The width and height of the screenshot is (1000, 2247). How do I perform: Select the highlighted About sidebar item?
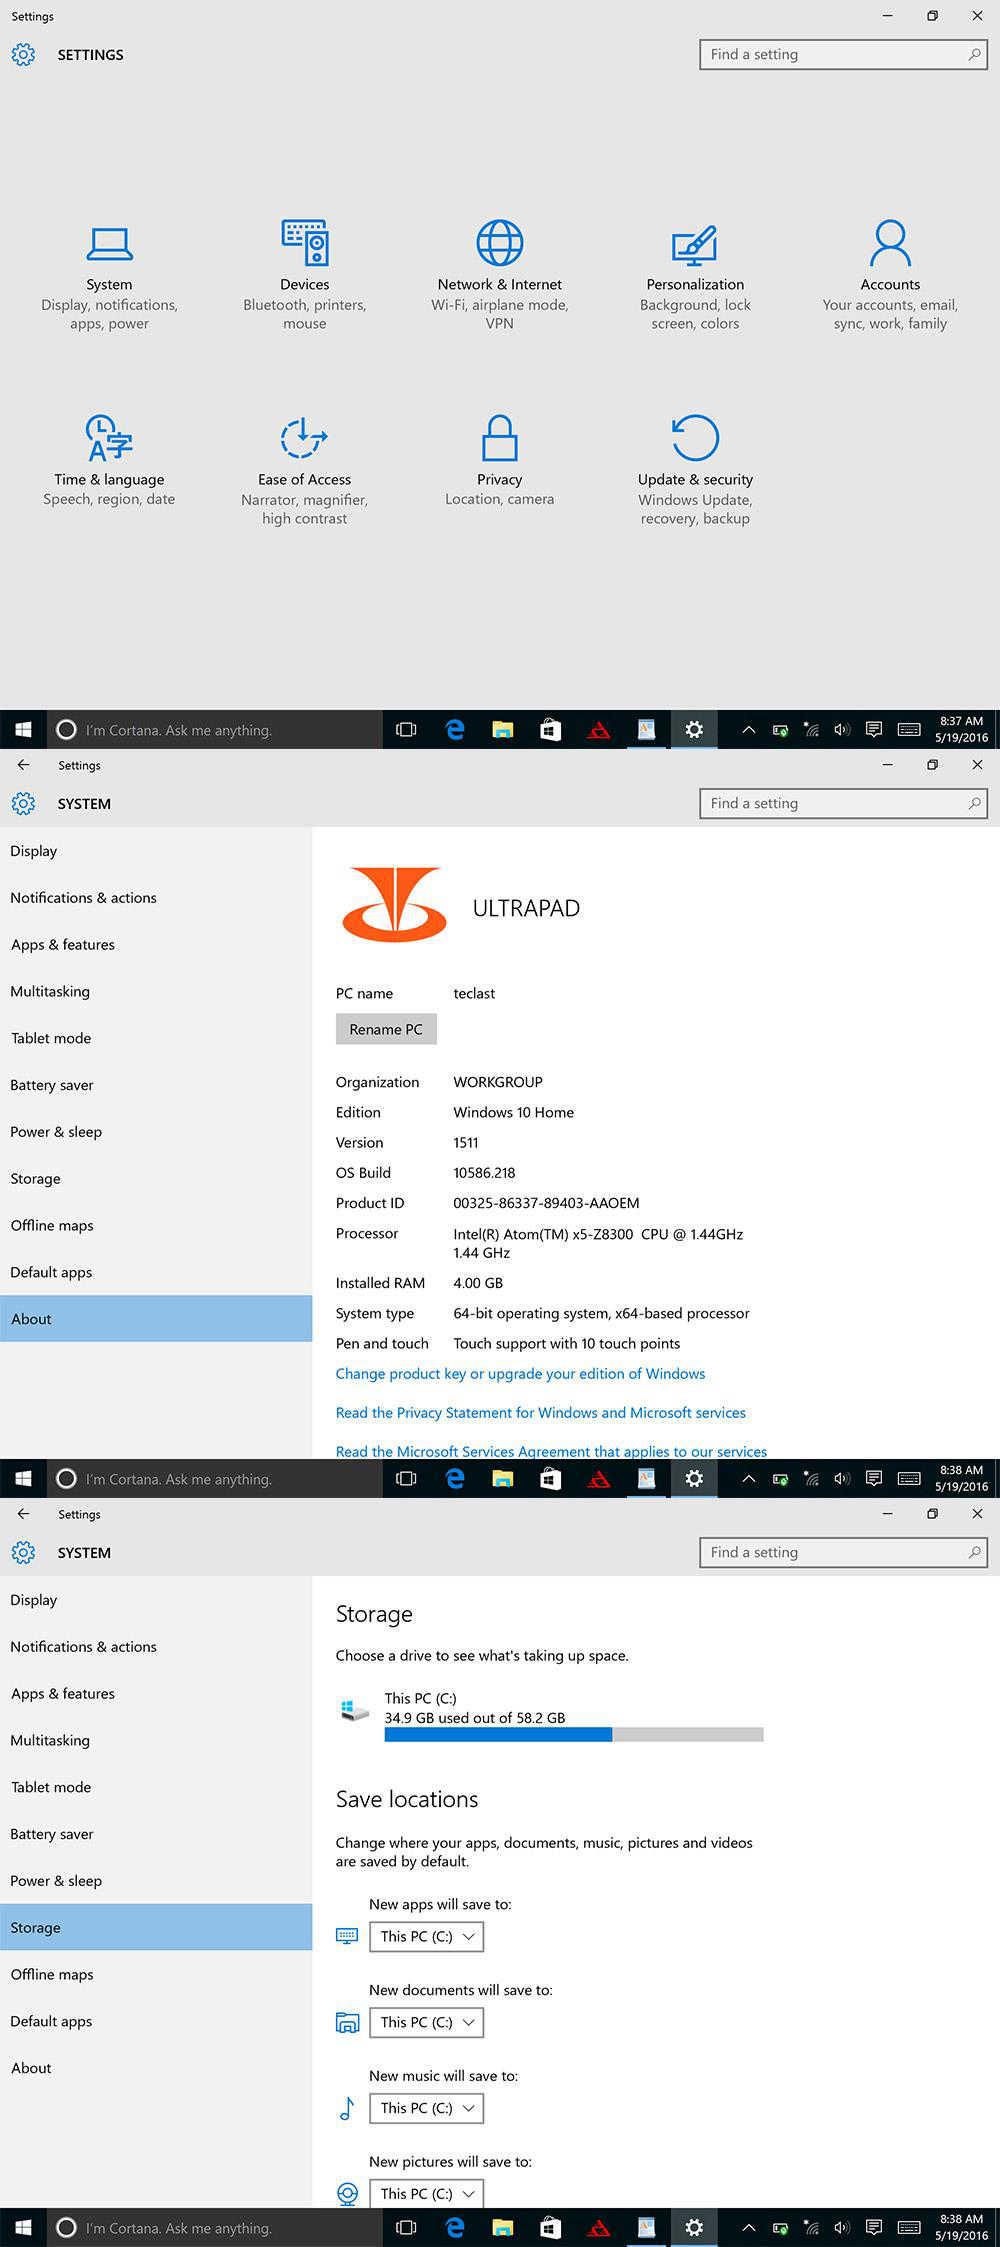pos(156,1319)
